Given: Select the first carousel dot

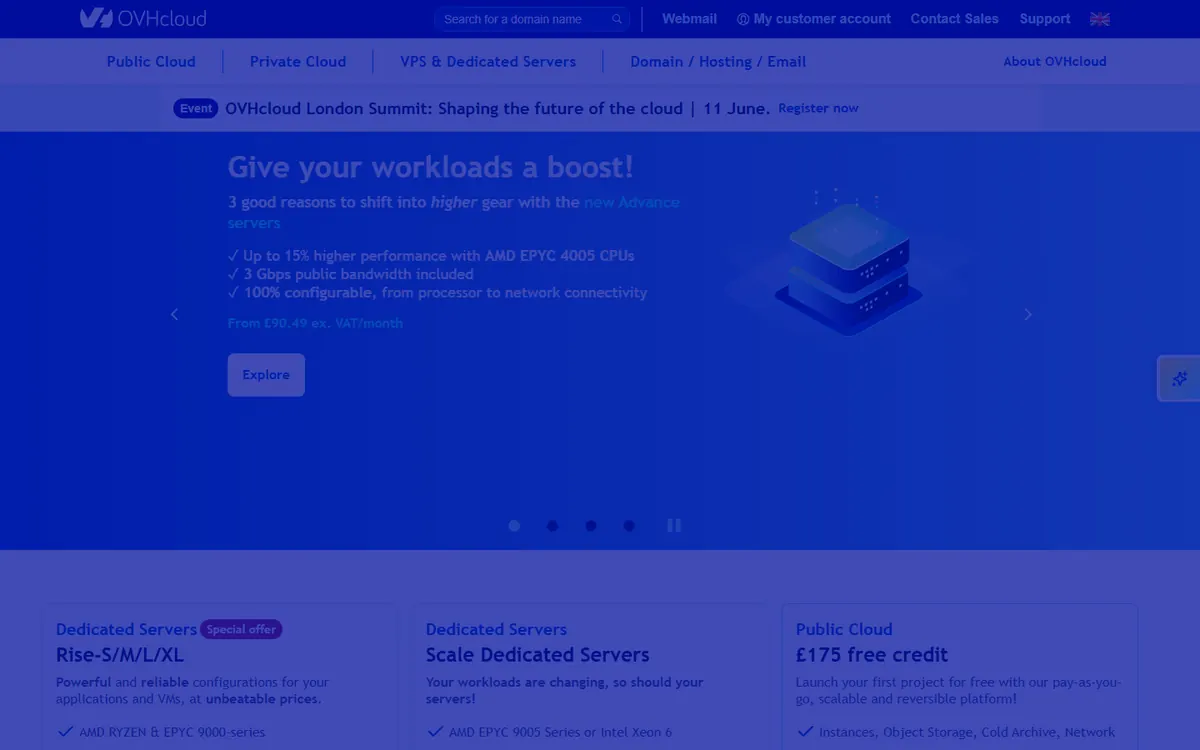Looking at the screenshot, I should 514,525.
